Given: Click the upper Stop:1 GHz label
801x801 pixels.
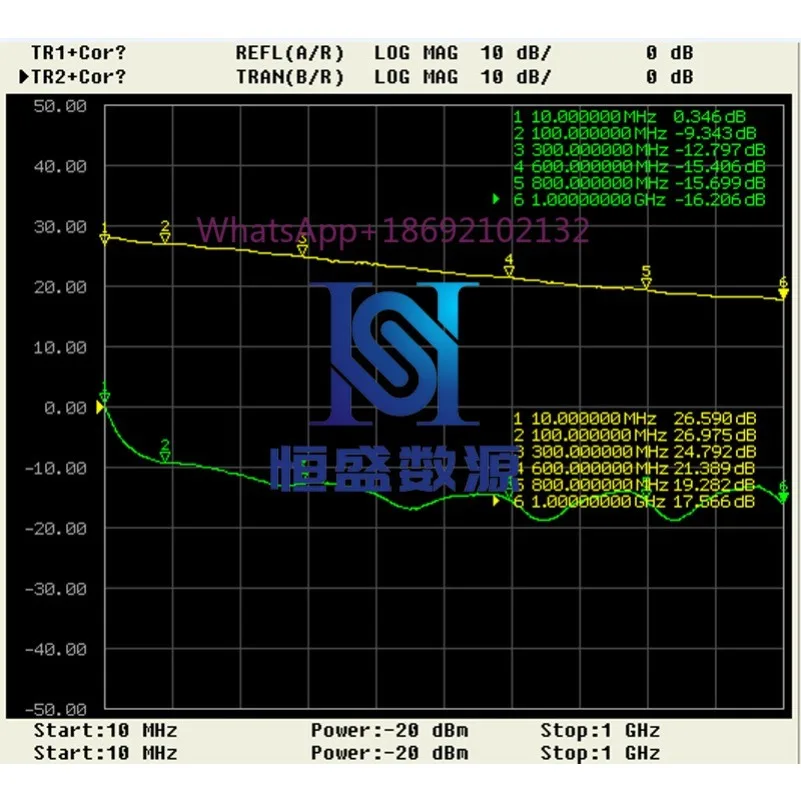Looking at the screenshot, I should pyautogui.click(x=600, y=731).
